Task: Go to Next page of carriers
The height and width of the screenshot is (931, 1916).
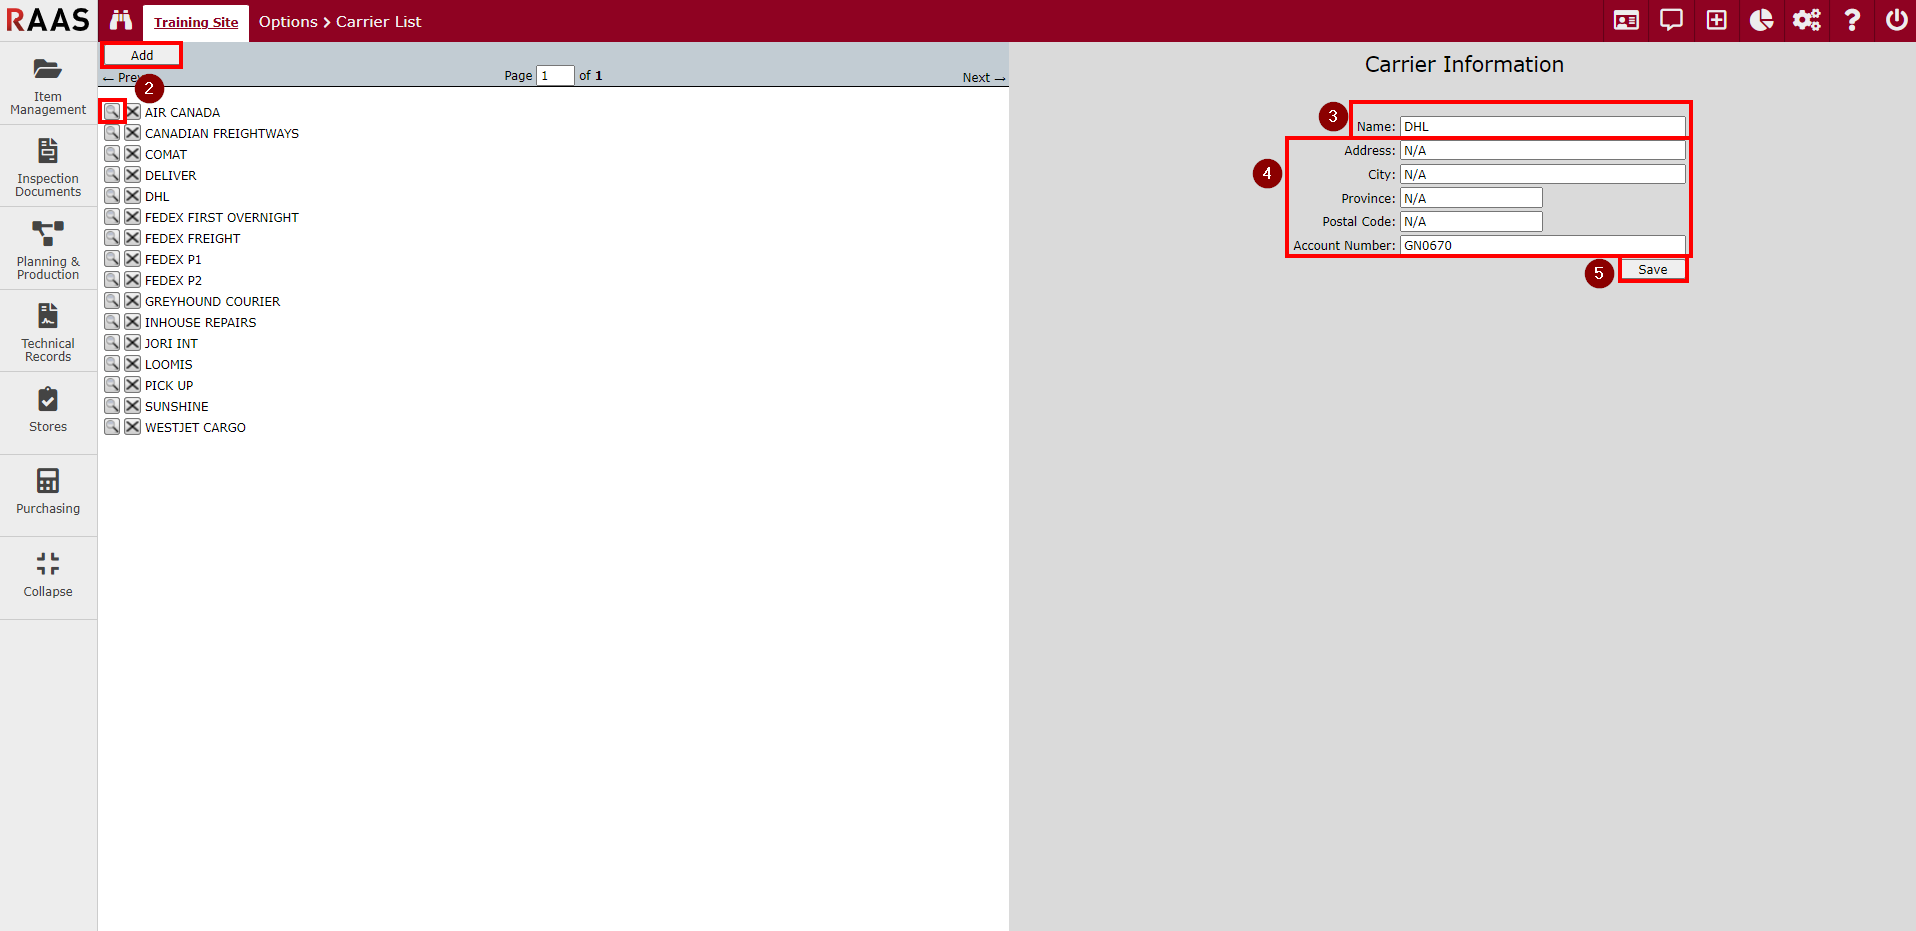Action: [x=983, y=78]
